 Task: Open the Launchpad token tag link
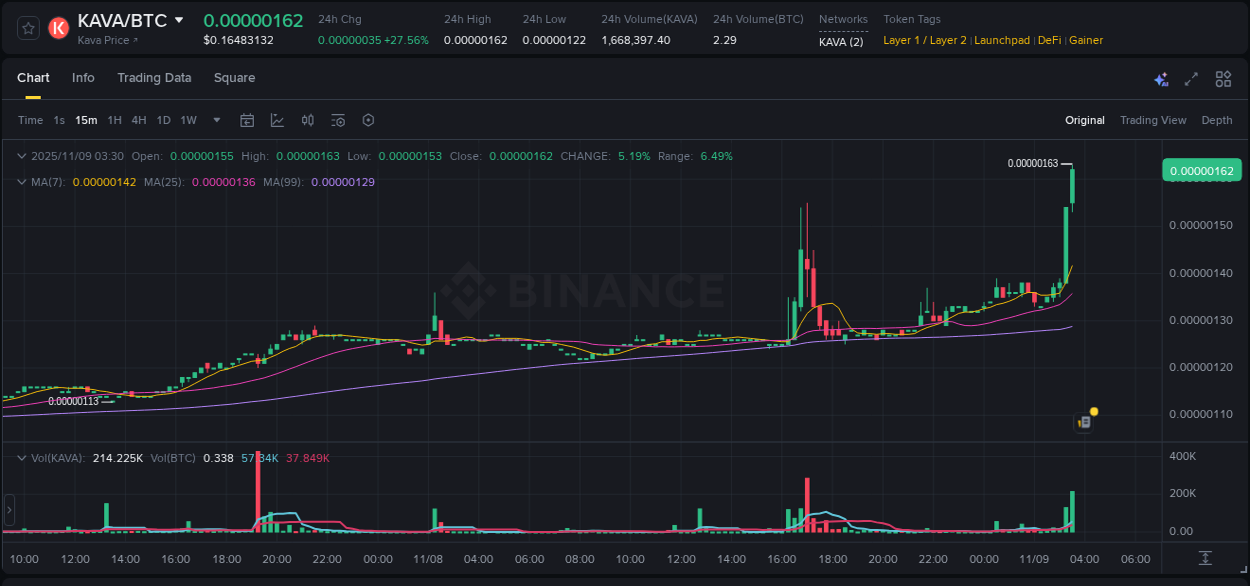(x=1002, y=40)
